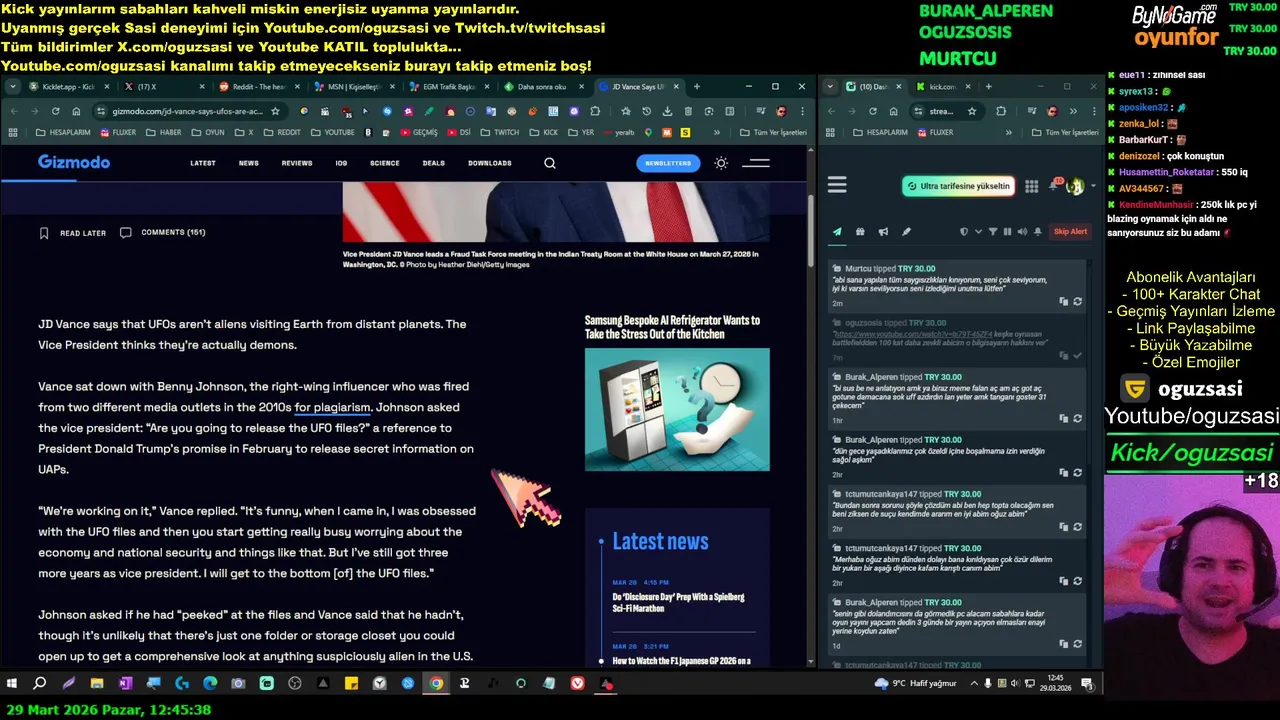Select paper plane activity feed tab

pyautogui.click(x=837, y=232)
